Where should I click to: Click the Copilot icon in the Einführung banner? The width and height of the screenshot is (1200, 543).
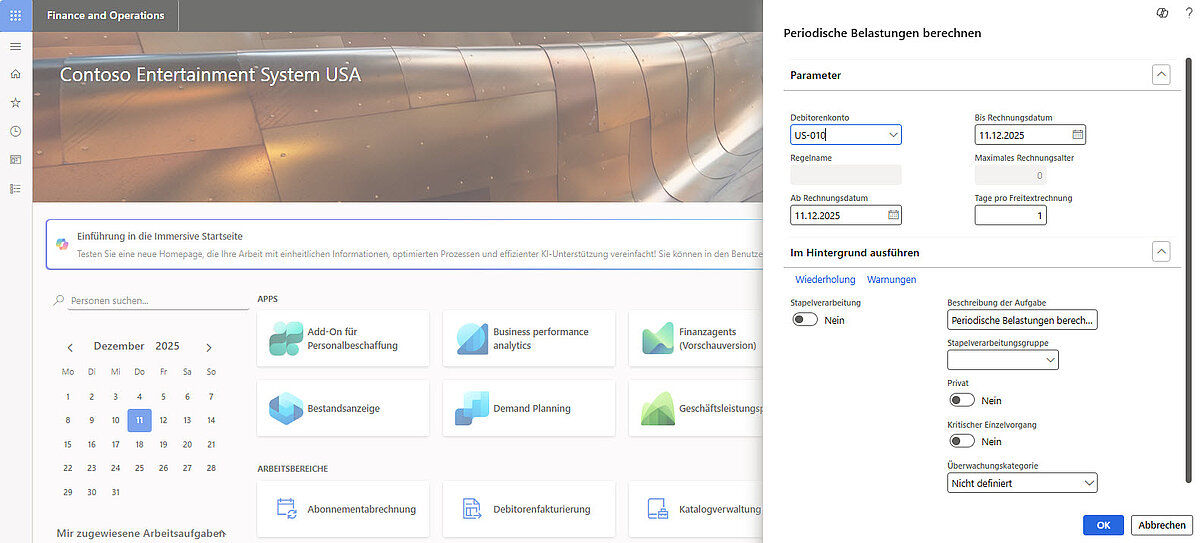[x=61, y=244]
